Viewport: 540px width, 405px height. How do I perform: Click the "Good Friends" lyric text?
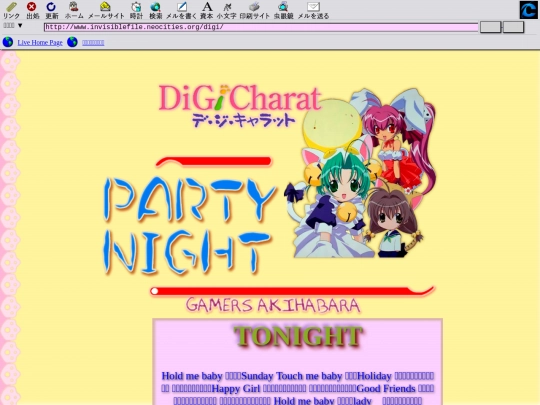click(x=386, y=388)
